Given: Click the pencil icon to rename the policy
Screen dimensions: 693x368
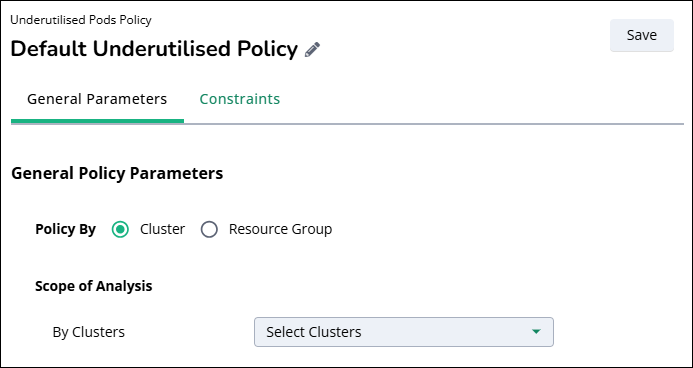Looking at the screenshot, I should click(312, 49).
